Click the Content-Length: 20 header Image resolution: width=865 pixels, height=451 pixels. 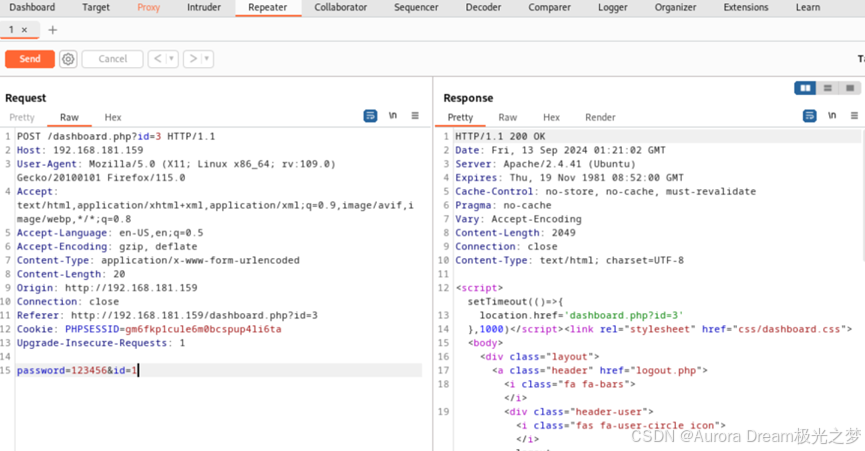pyautogui.click(x=71, y=274)
